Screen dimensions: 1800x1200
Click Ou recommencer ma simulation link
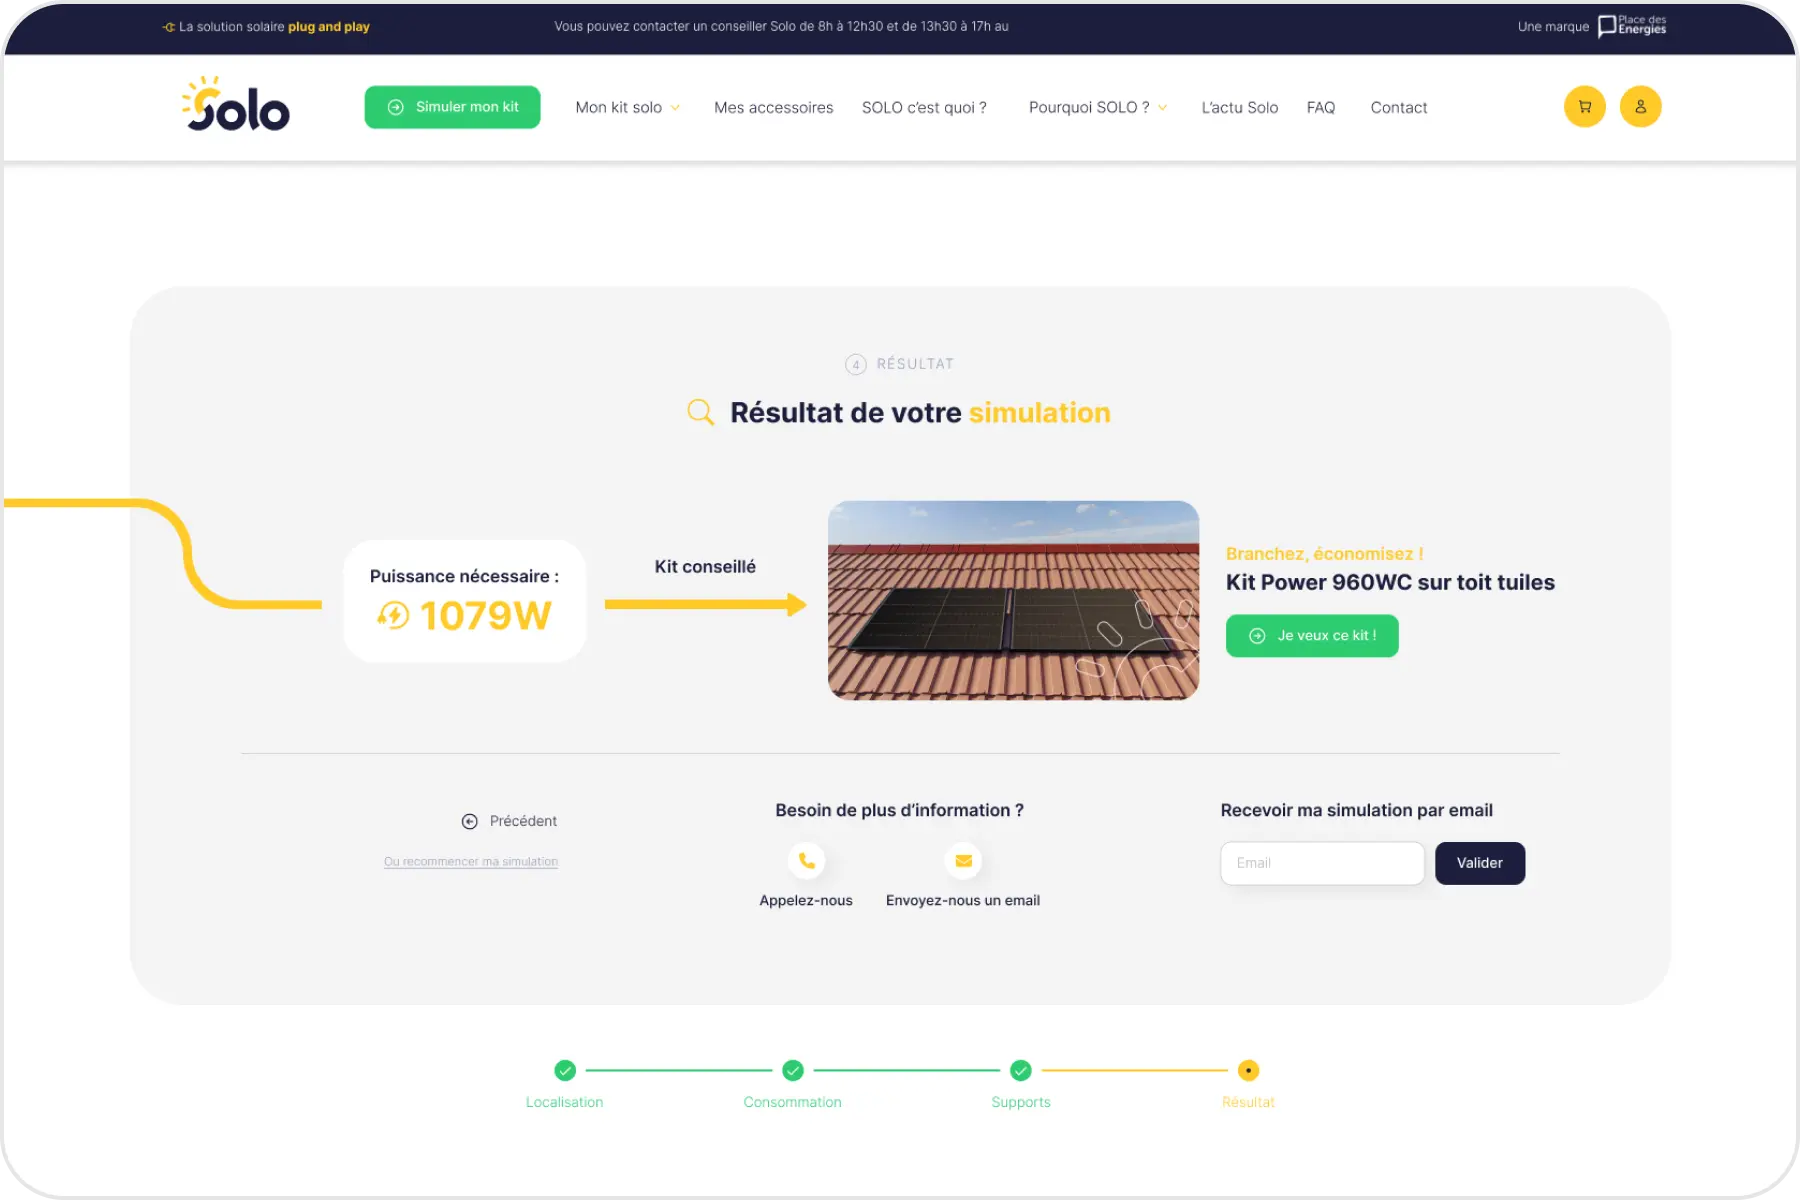point(471,861)
